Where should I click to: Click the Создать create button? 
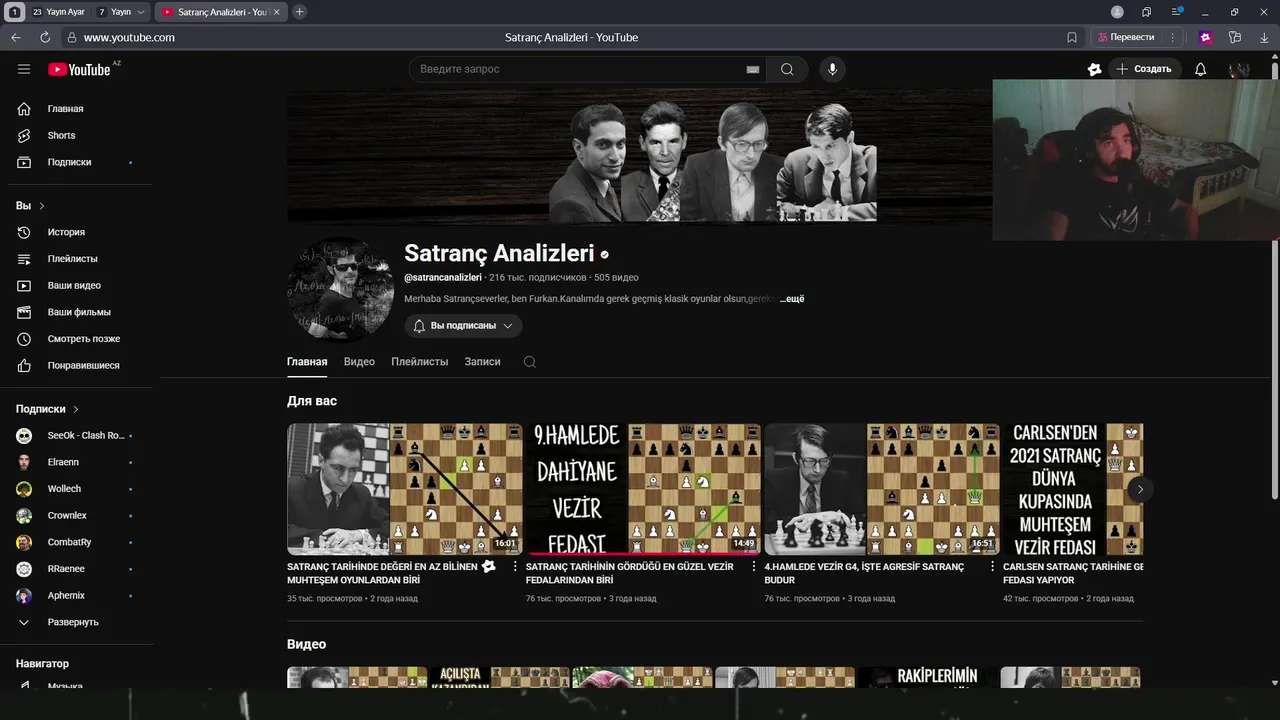[x=1144, y=69]
